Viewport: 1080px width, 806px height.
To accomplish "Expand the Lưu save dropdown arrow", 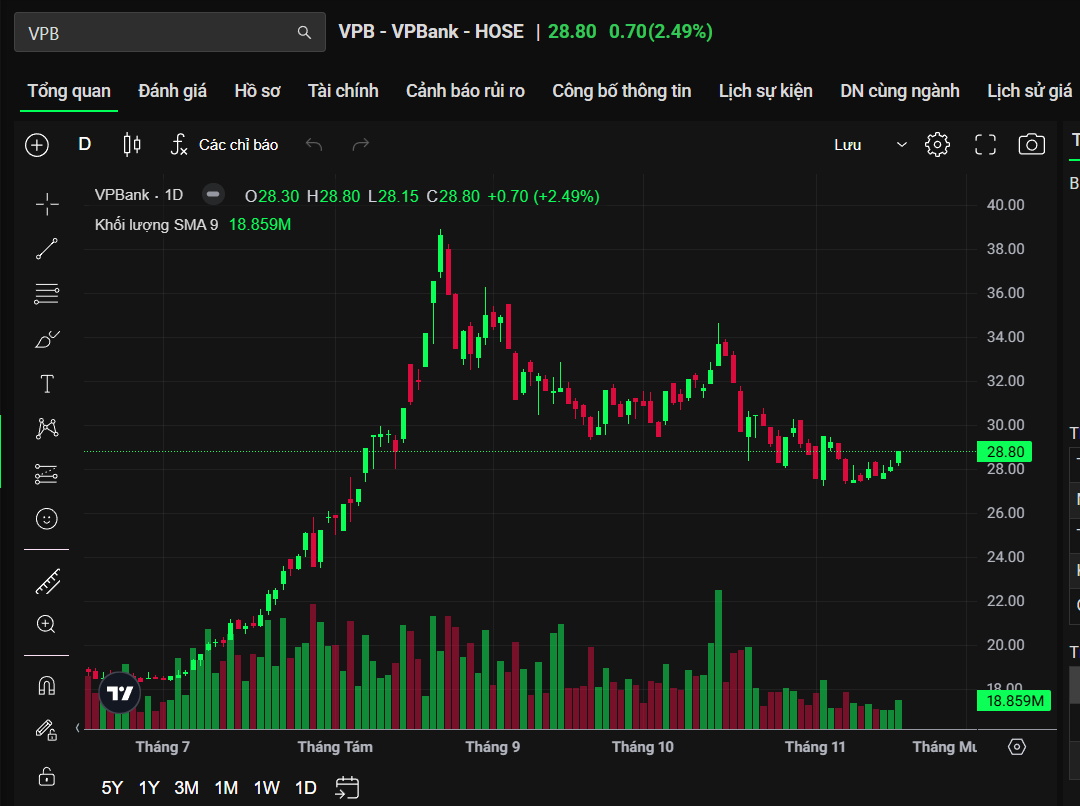I will click(x=901, y=145).
